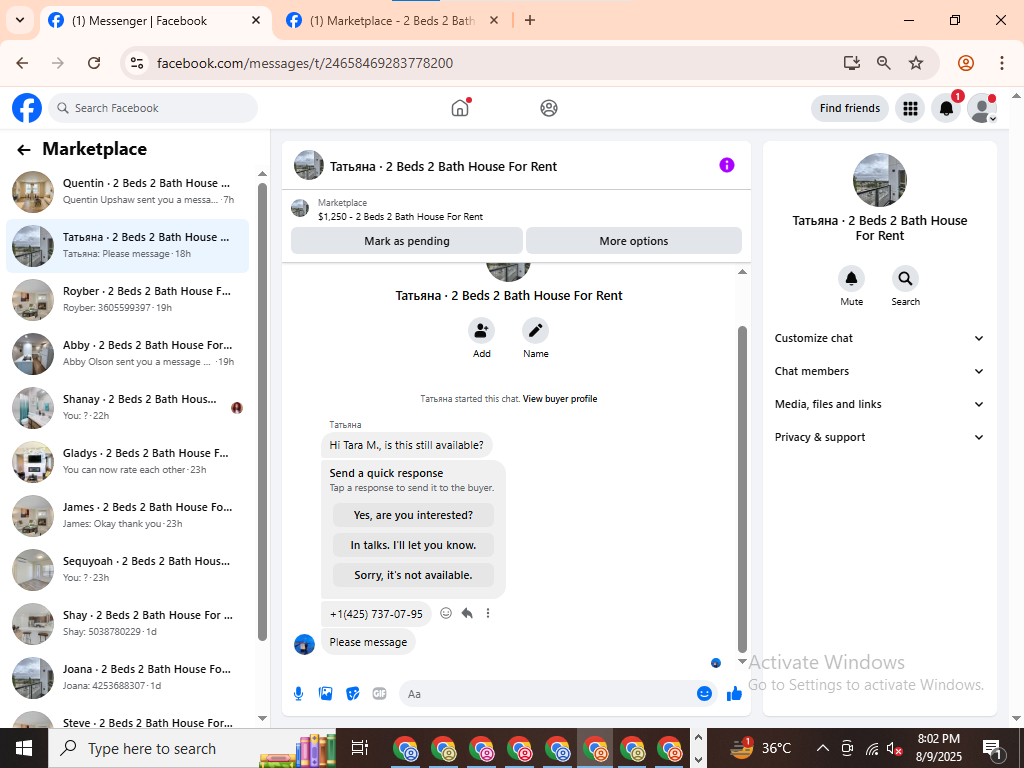Open Shanay's conversation in the list
This screenshot has height=768, width=1024.
click(x=127, y=408)
